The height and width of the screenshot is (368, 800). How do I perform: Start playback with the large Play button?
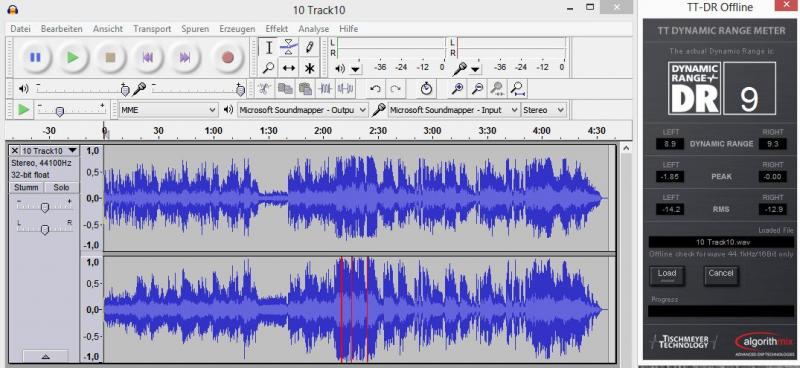point(72,57)
